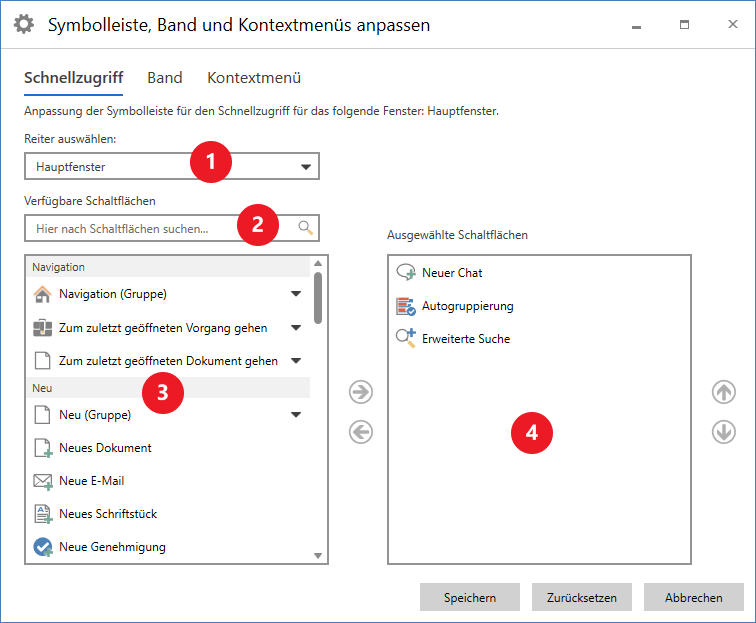The image size is (756, 623).
Task: Move selected button up with up arrow
Action: [724, 392]
